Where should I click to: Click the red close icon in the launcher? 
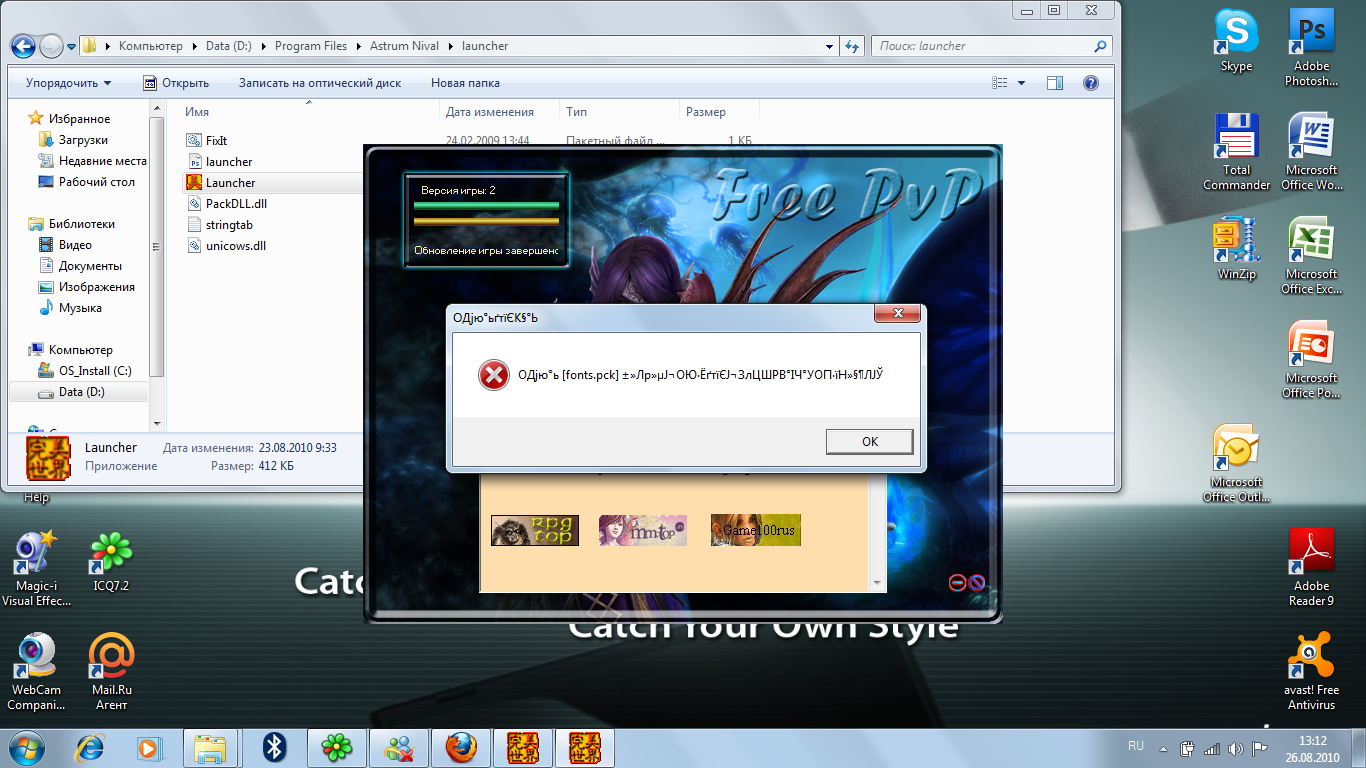tap(976, 583)
